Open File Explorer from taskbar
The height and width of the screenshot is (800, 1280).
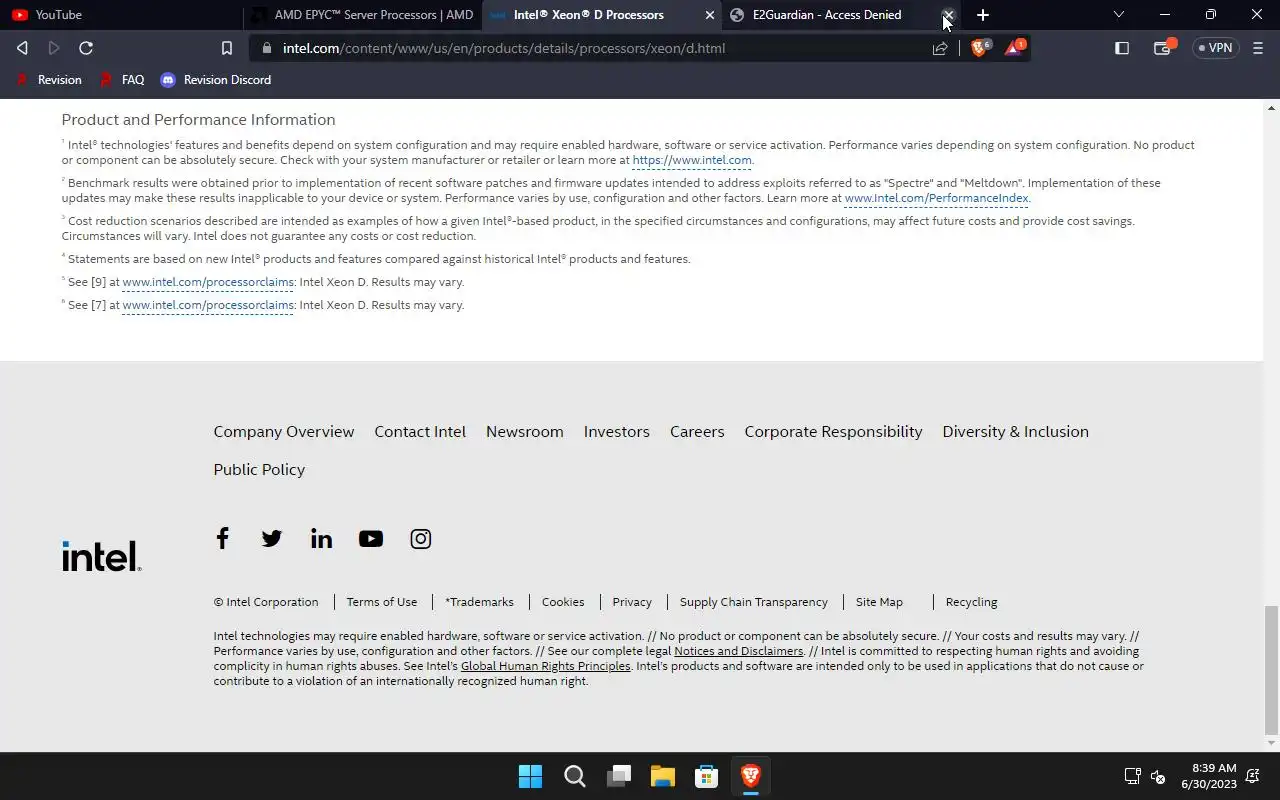point(663,776)
